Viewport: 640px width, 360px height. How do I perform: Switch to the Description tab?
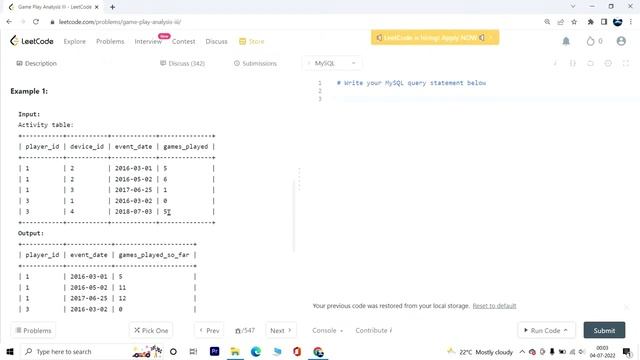(x=36, y=63)
